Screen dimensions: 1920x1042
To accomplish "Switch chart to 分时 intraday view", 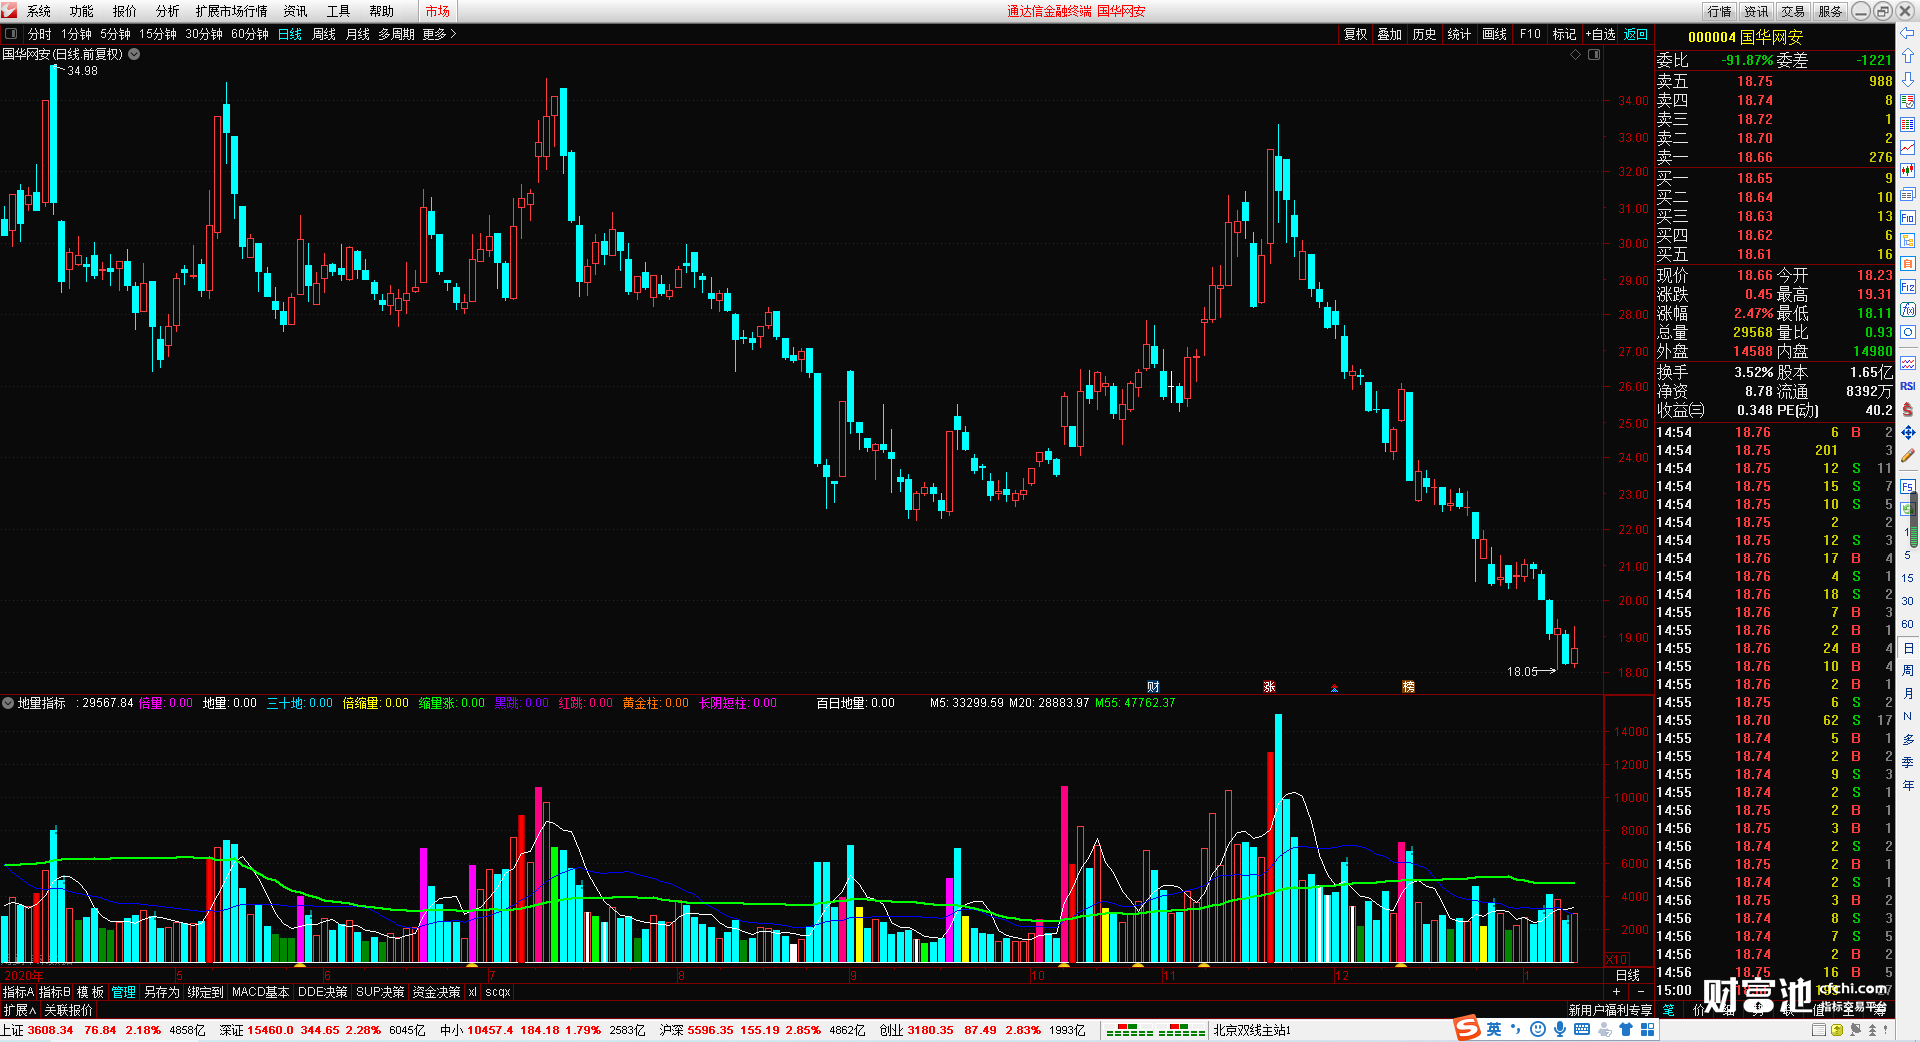I will [40, 34].
